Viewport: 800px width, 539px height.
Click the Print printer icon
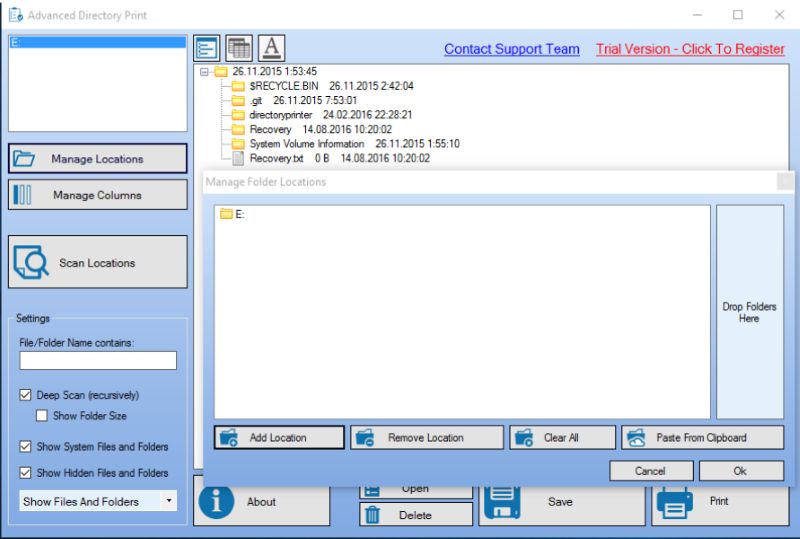click(674, 502)
